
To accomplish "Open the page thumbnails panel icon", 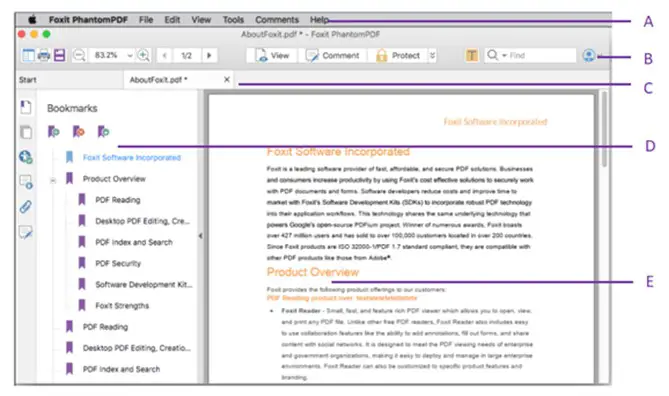I will click(x=26, y=132).
